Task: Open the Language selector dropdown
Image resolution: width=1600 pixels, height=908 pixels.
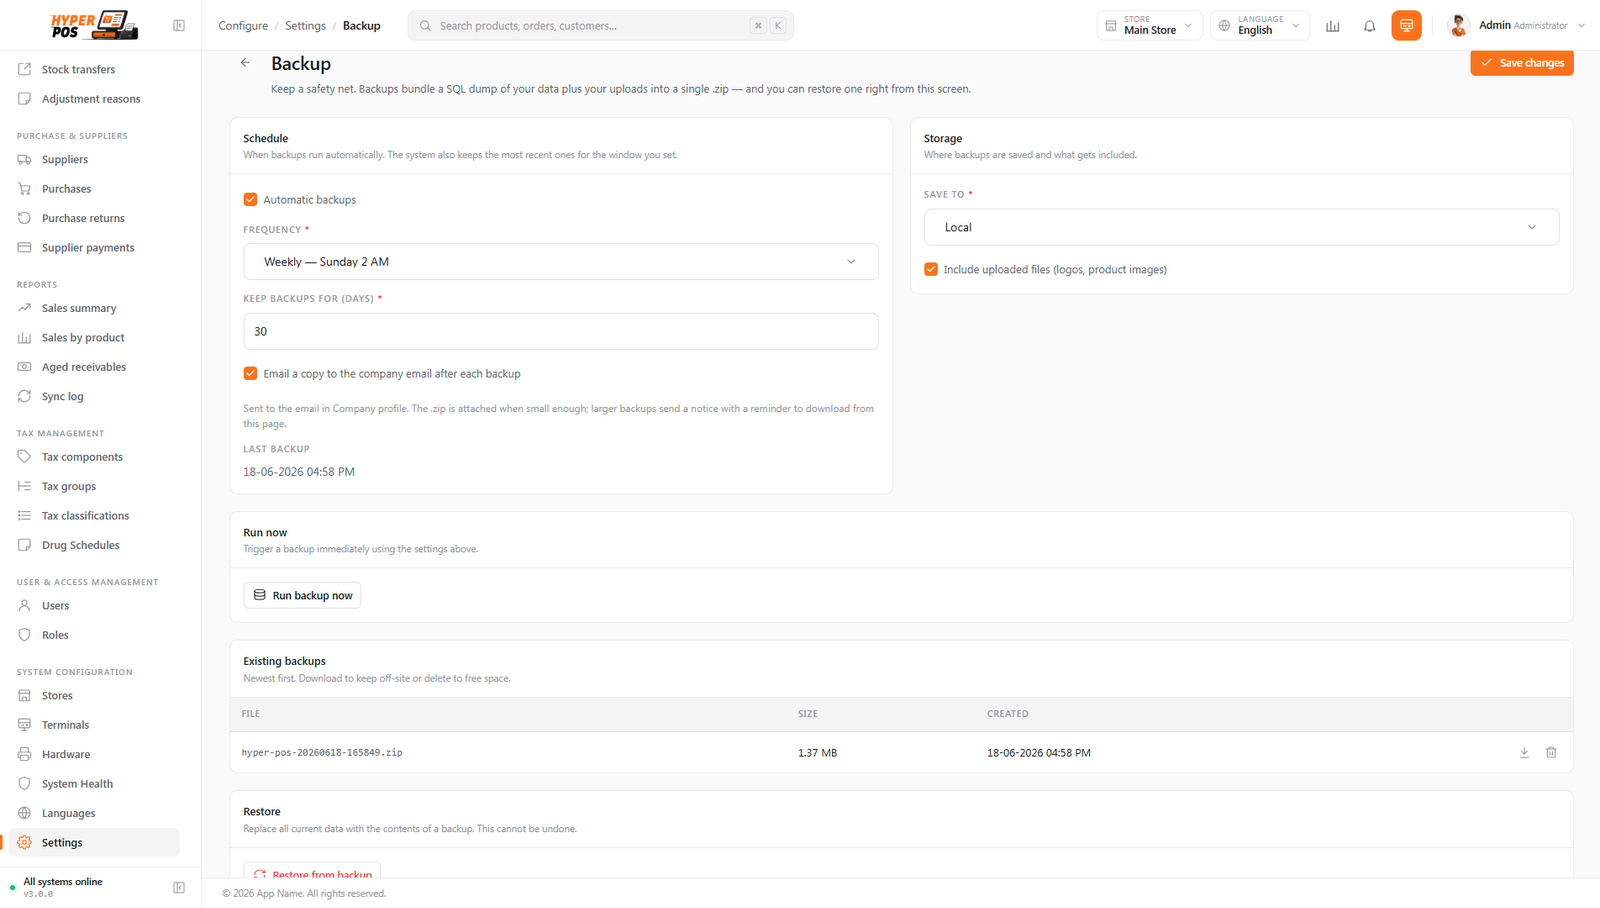Action: (1260, 26)
